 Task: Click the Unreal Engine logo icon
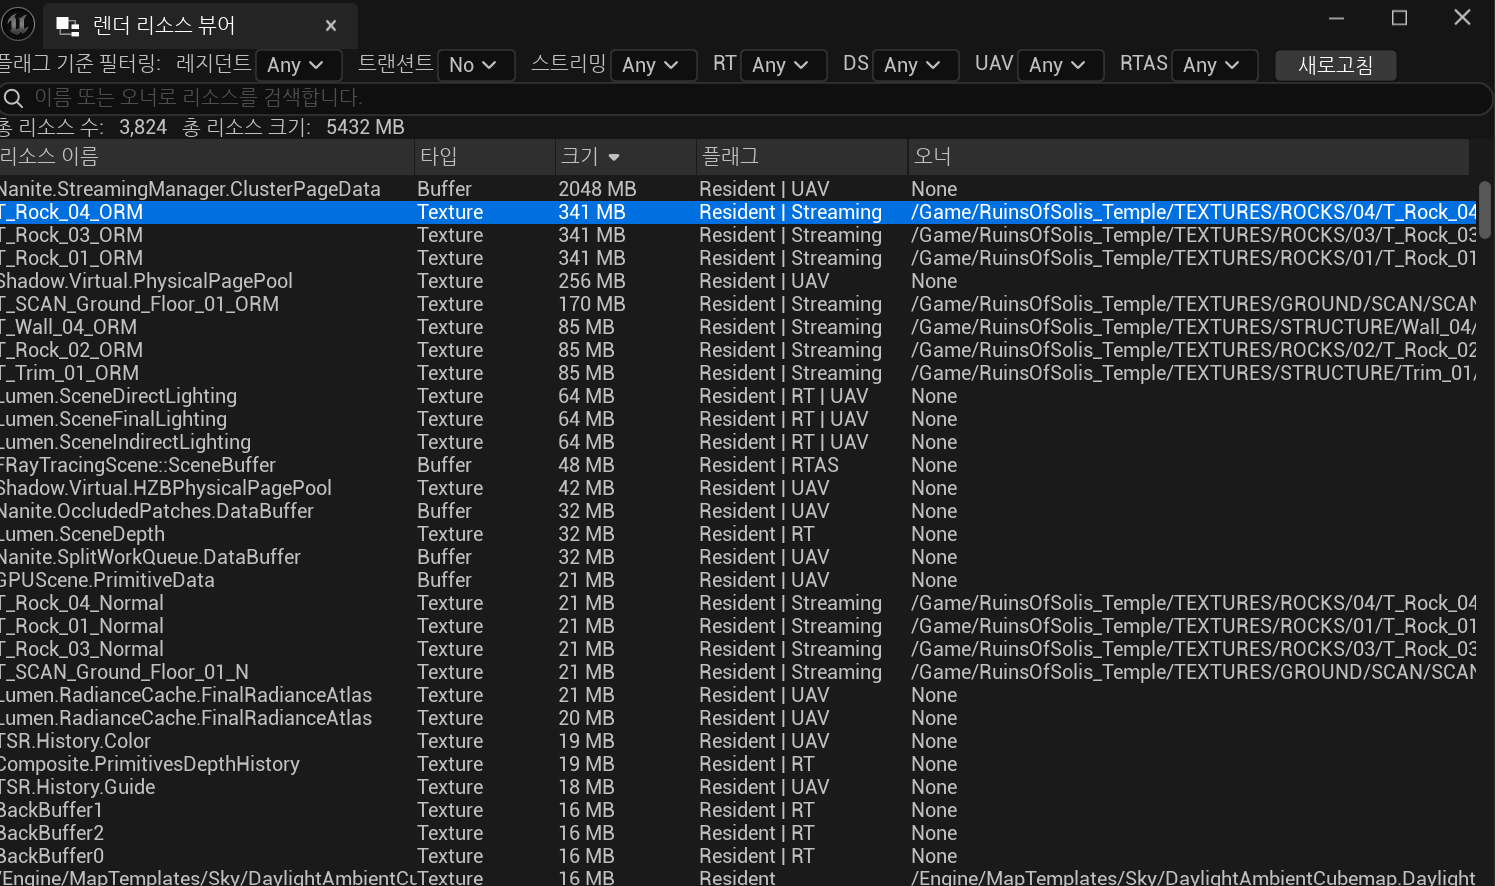[x=18, y=22]
